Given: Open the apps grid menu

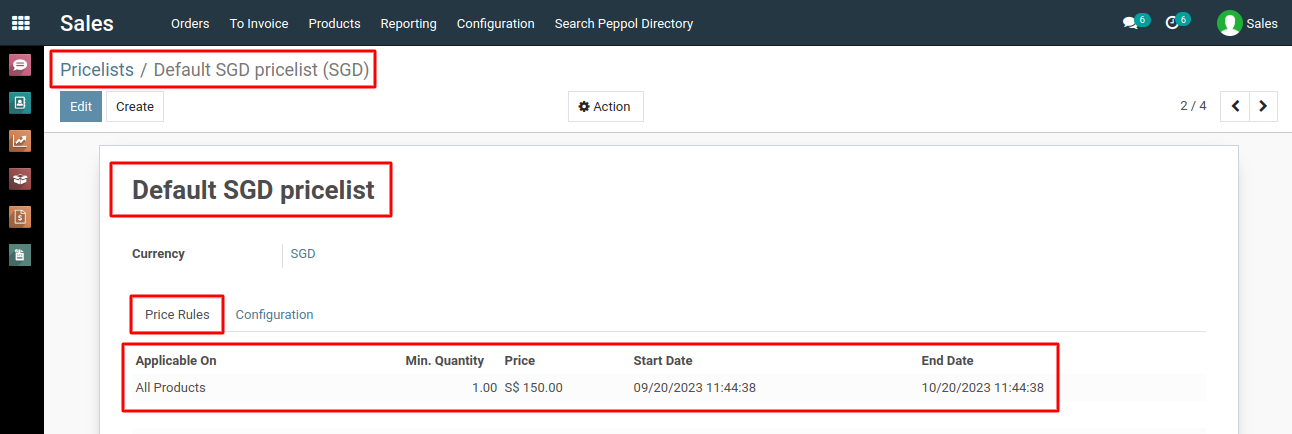Looking at the screenshot, I should point(21,23).
